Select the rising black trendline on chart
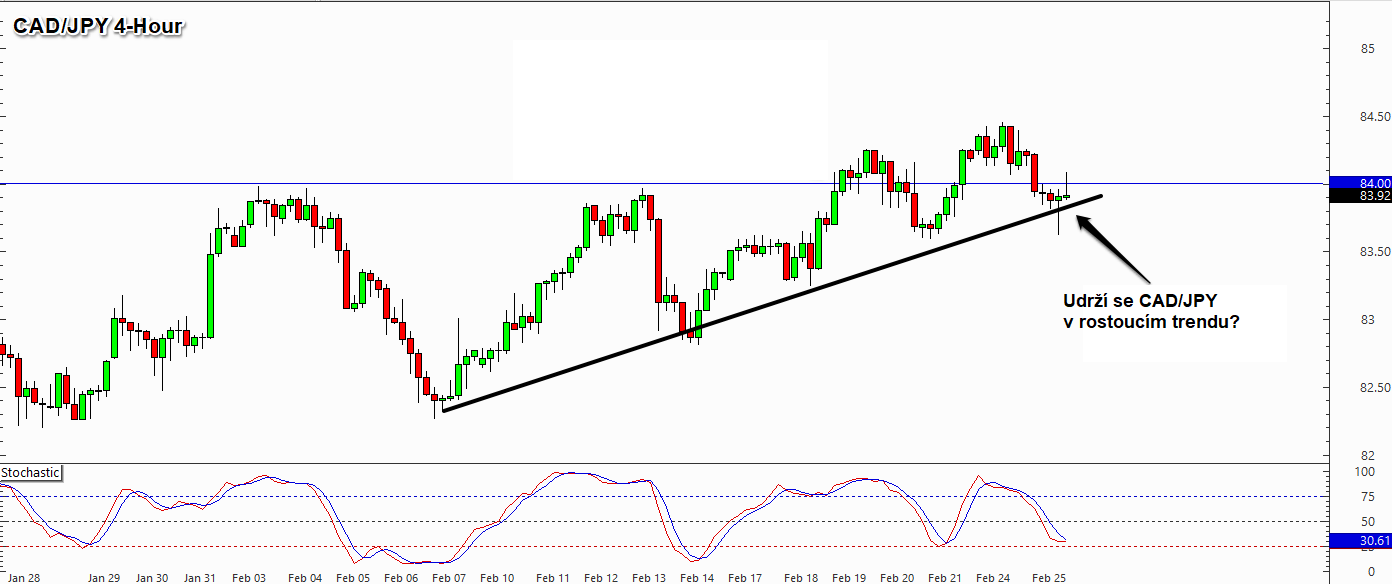Viewport: 1392px width, 584px height. click(772, 303)
